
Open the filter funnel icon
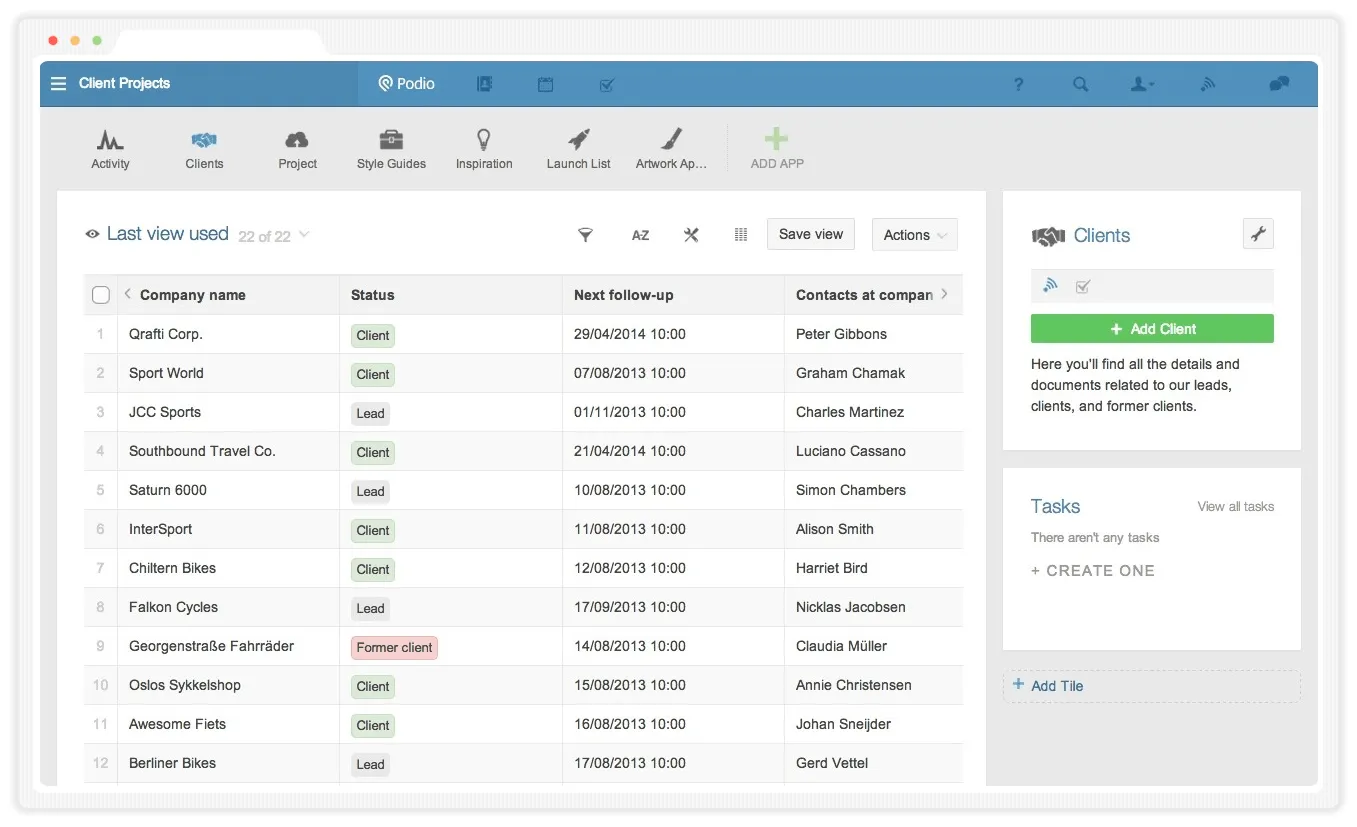586,235
